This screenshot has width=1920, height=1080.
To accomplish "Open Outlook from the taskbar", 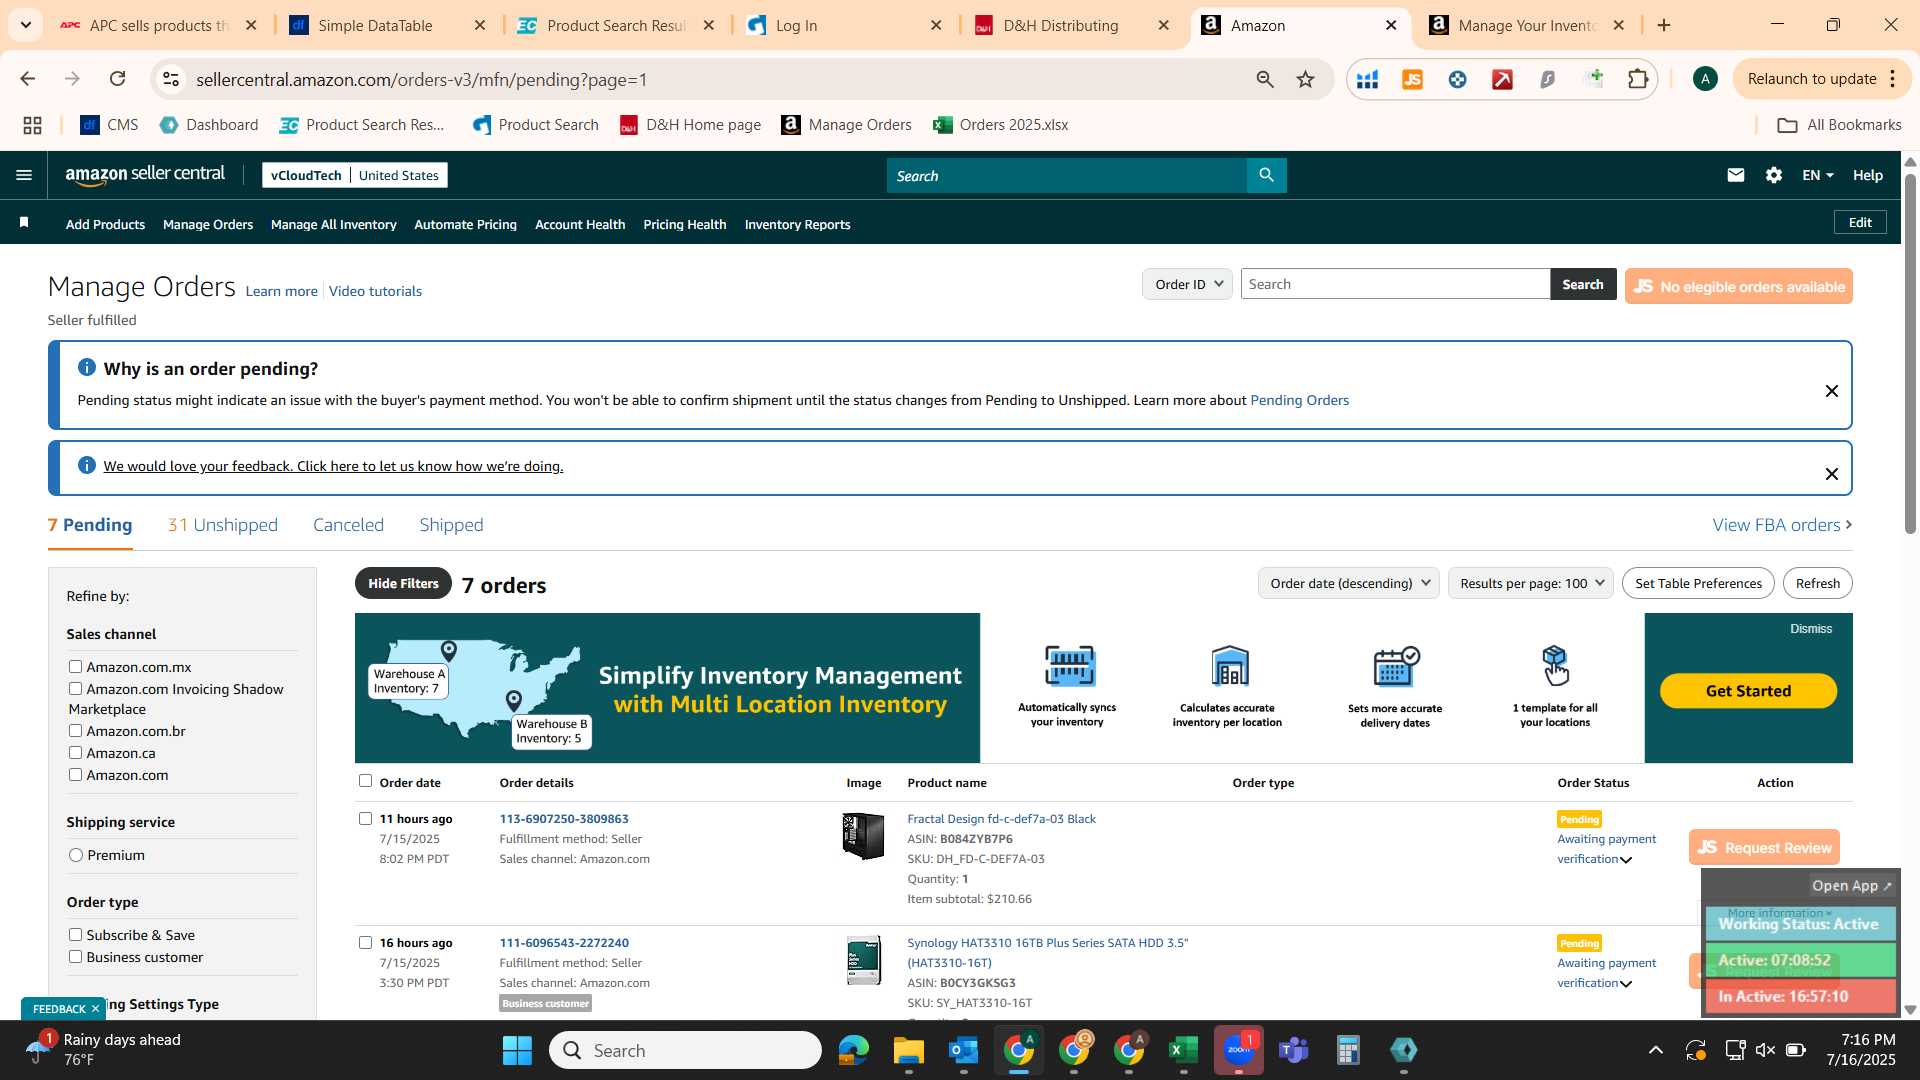I will 963,1050.
